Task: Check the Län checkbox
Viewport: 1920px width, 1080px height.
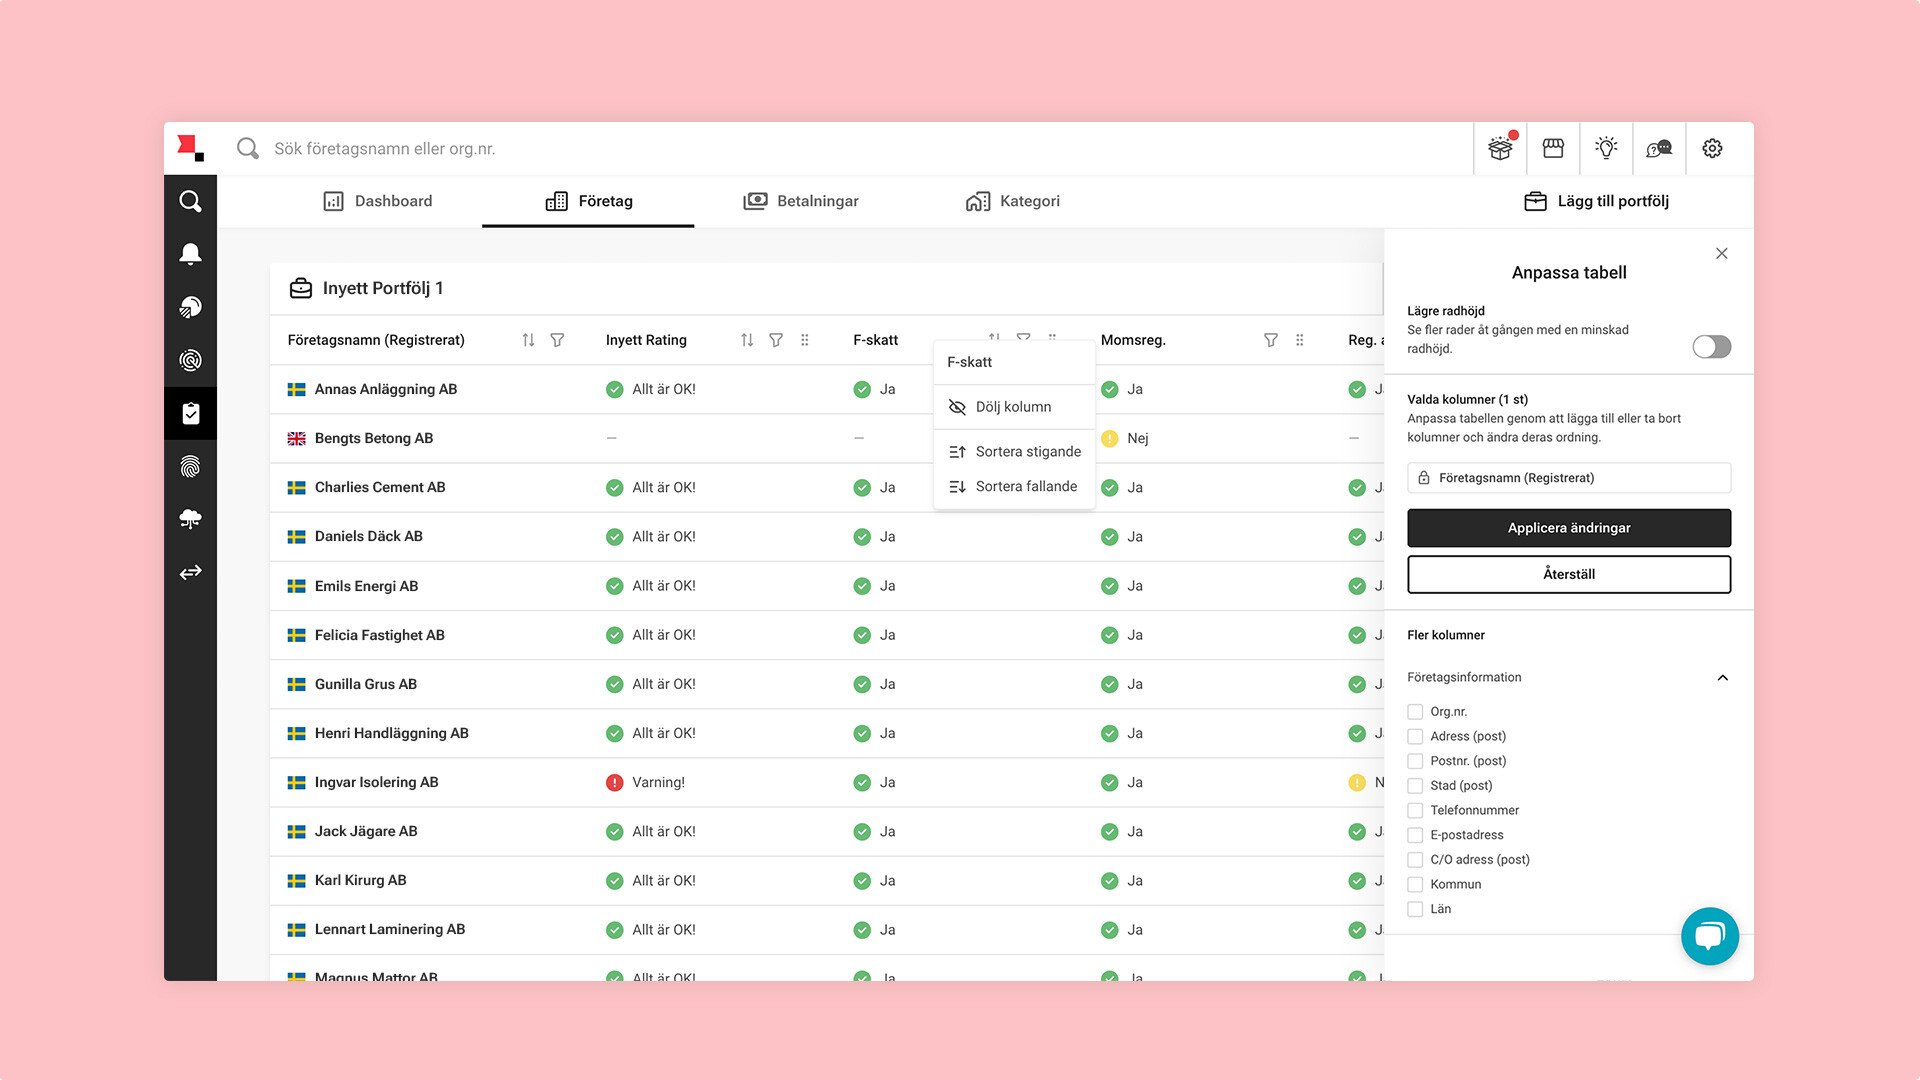Action: (x=1415, y=909)
